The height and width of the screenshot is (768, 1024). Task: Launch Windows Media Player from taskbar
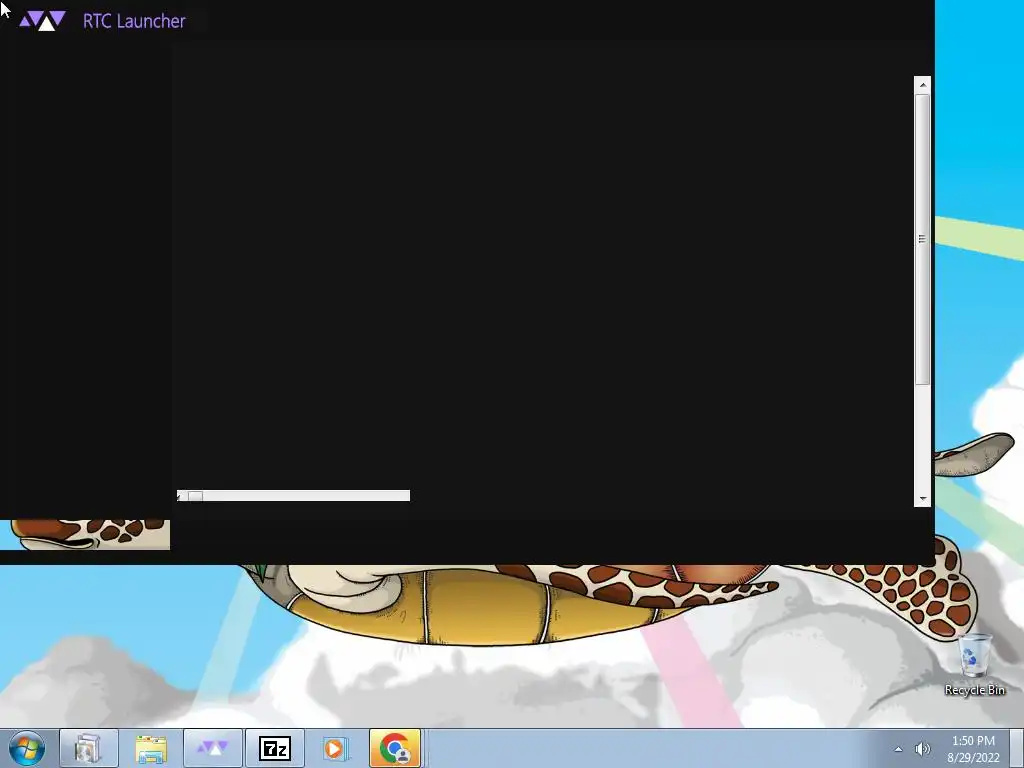click(x=336, y=748)
